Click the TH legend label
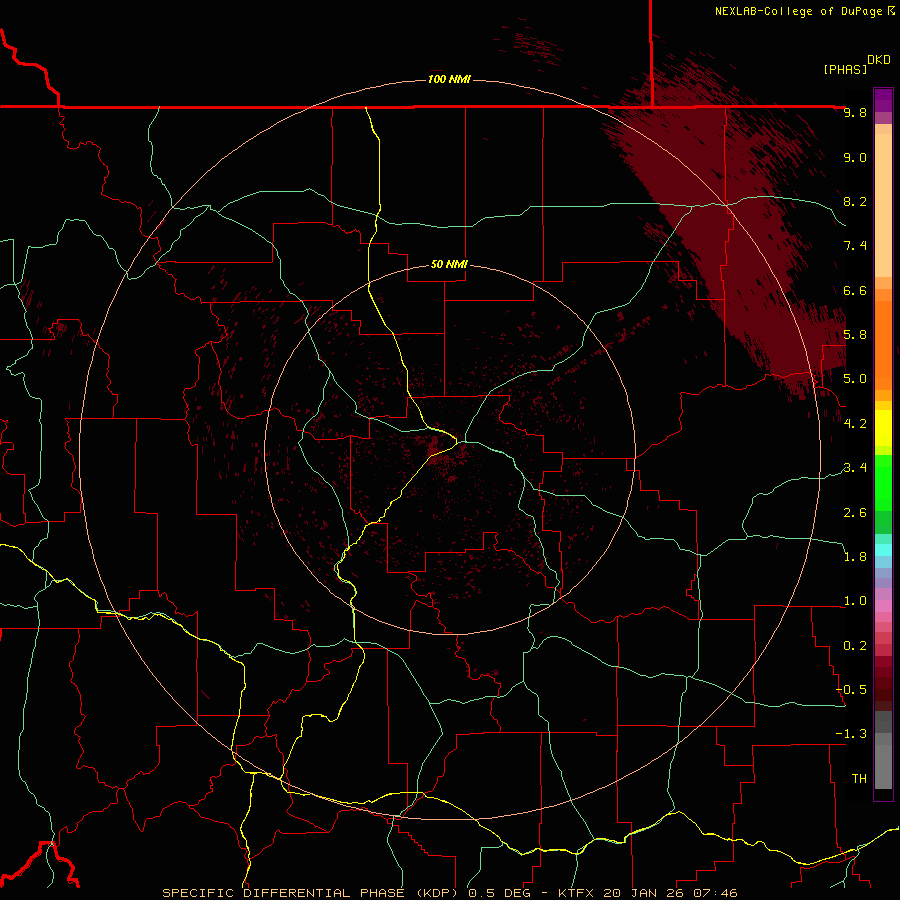Image resolution: width=900 pixels, height=900 pixels. click(x=859, y=779)
